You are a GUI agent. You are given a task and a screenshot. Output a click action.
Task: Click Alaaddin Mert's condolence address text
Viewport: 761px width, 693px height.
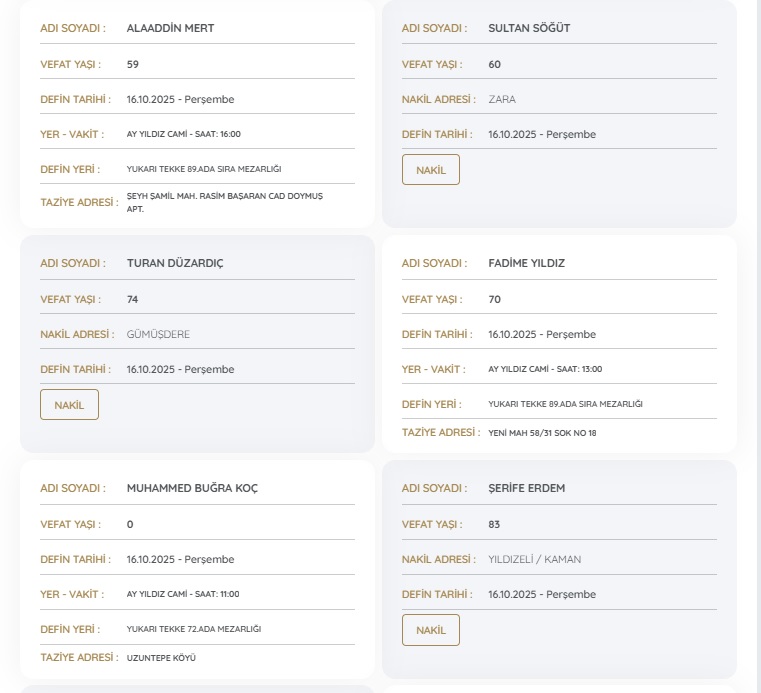[224, 202]
